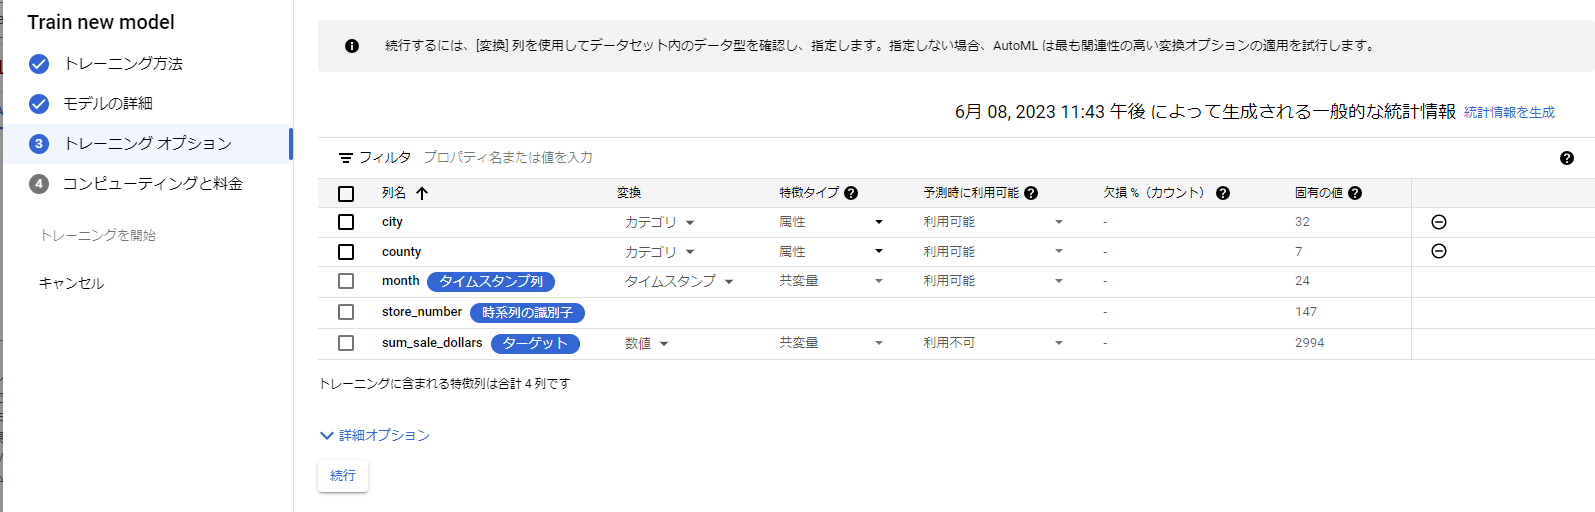Click the completed checkmark for モデルの詳細
Image resolution: width=1595 pixels, height=512 pixels.
tap(39, 104)
